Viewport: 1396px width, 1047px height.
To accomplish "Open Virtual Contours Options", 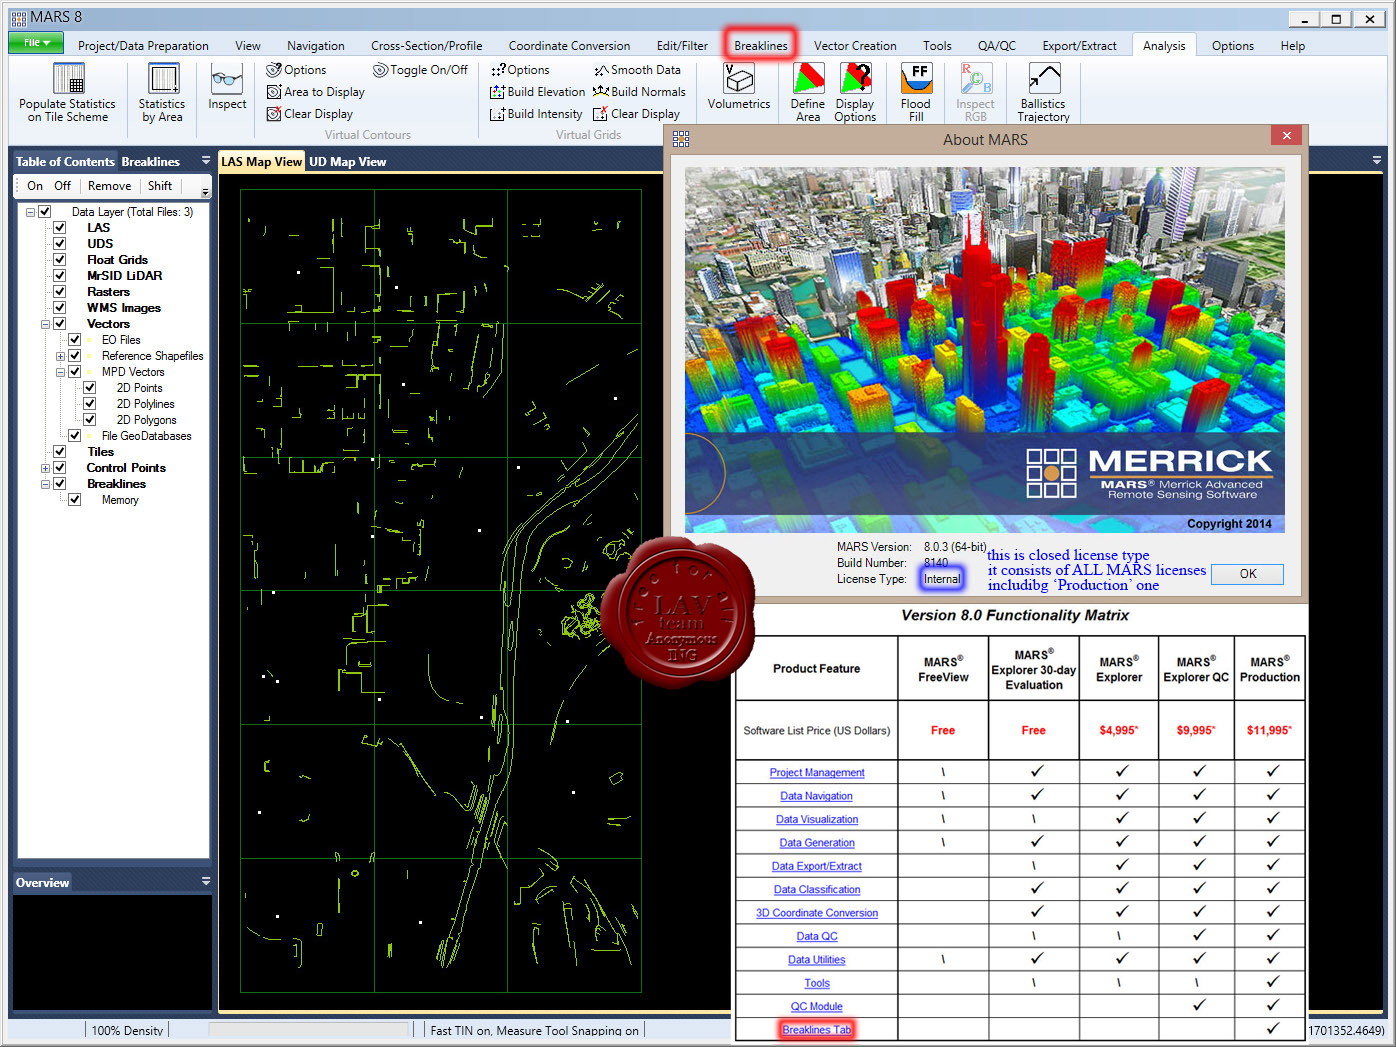I will point(297,70).
